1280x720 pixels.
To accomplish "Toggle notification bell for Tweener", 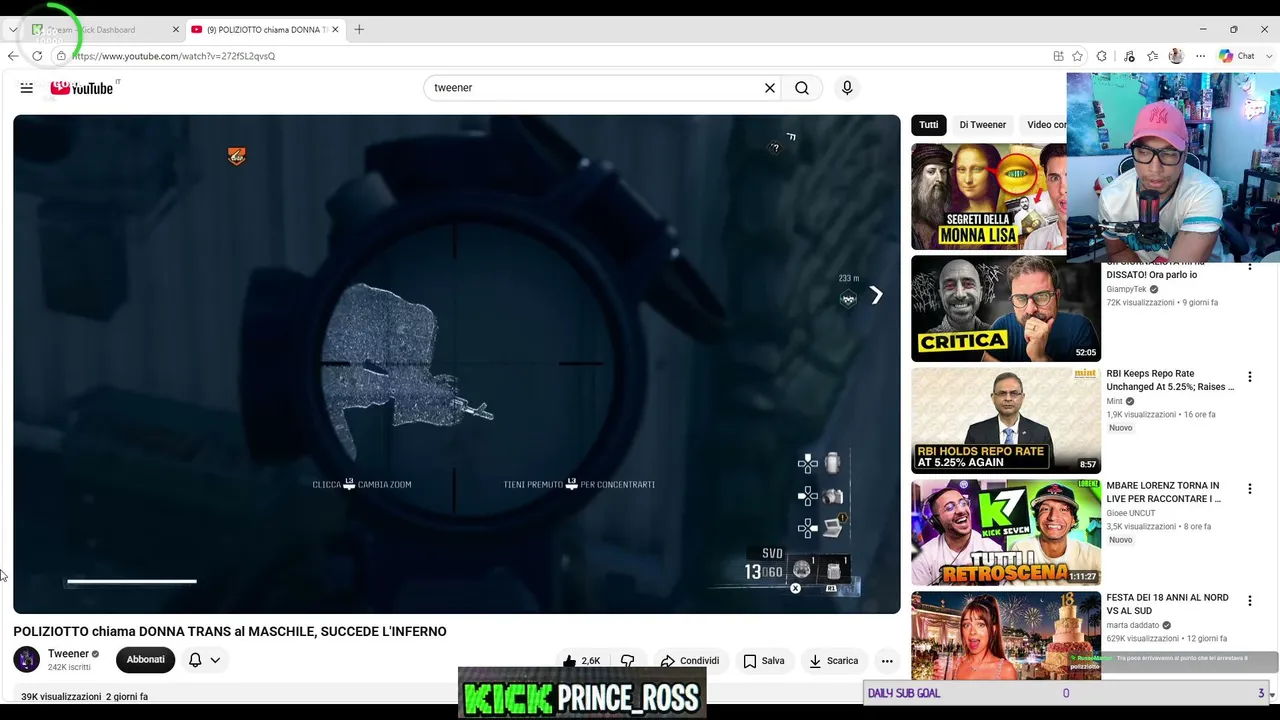I will [x=195, y=660].
